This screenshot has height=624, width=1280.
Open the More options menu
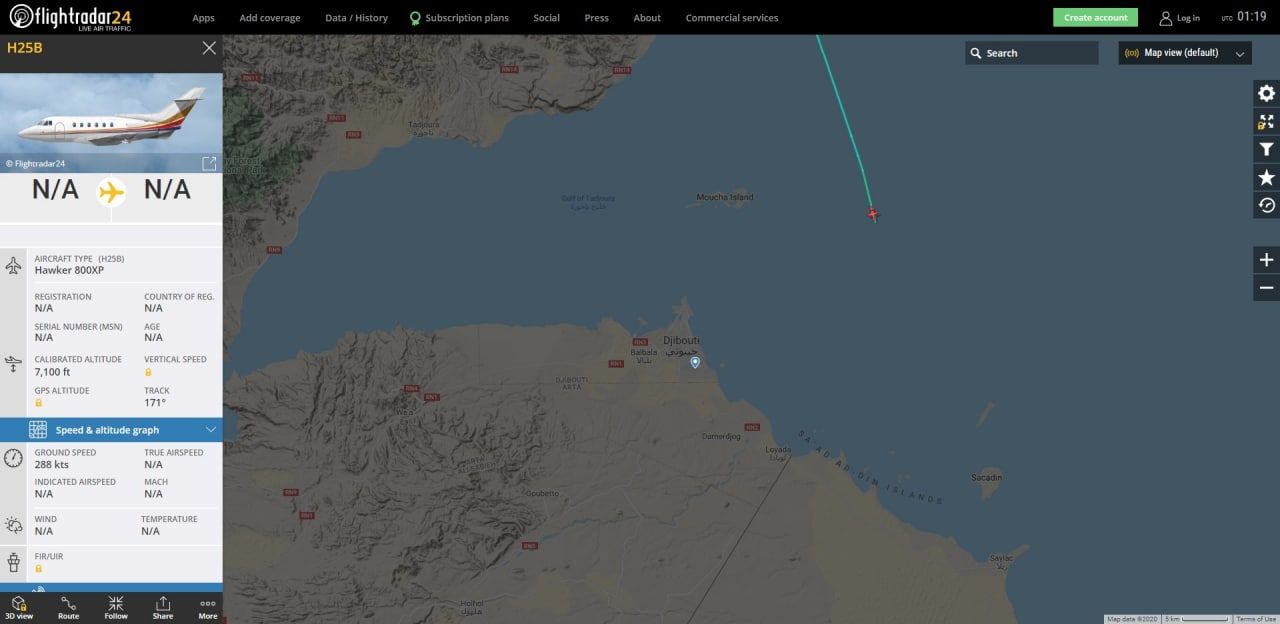click(208, 608)
